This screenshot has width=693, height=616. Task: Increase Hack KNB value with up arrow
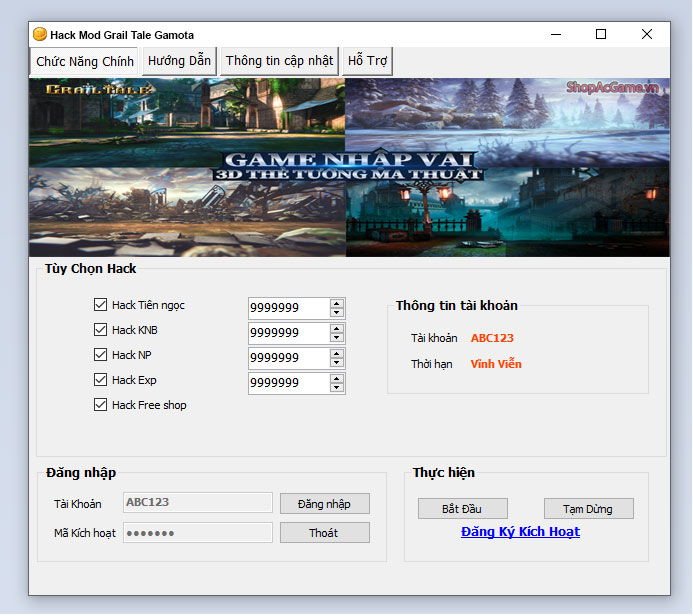[x=337, y=329]
